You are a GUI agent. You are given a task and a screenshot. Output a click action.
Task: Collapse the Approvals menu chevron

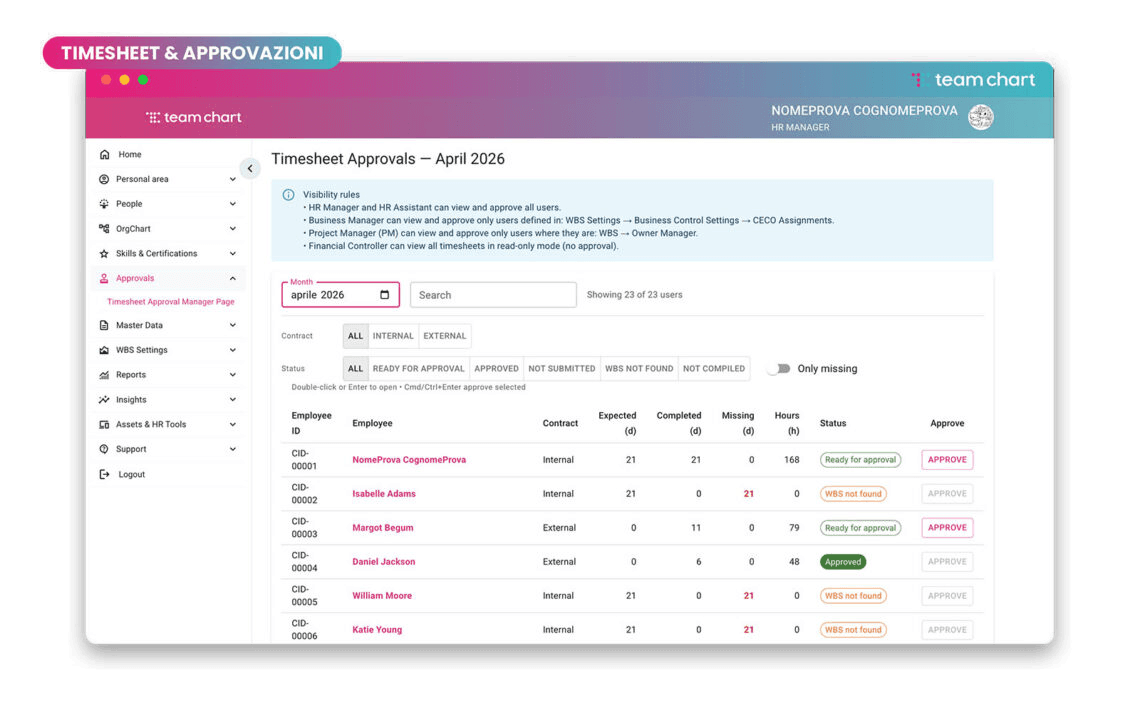click(x=233, y=278)
